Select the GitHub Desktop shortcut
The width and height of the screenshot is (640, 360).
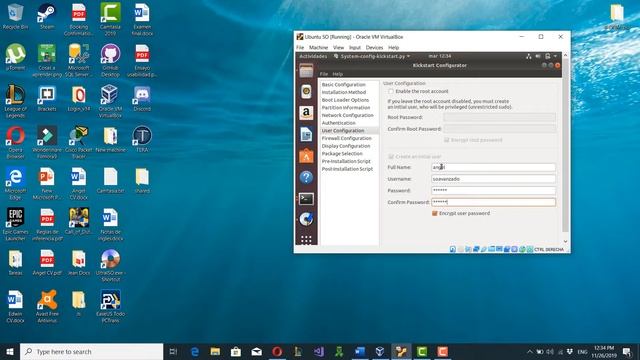(x=110, y=60)
